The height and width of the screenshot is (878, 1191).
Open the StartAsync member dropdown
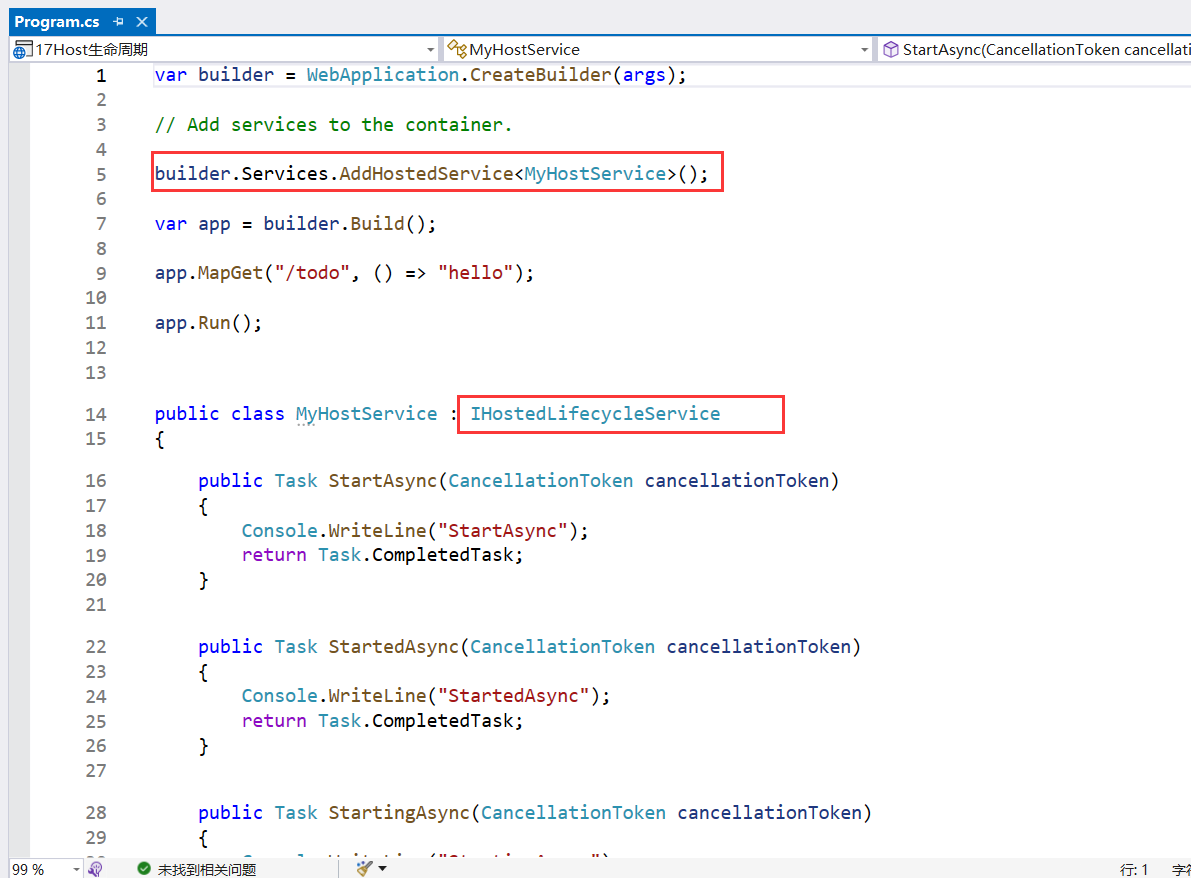1034,49
